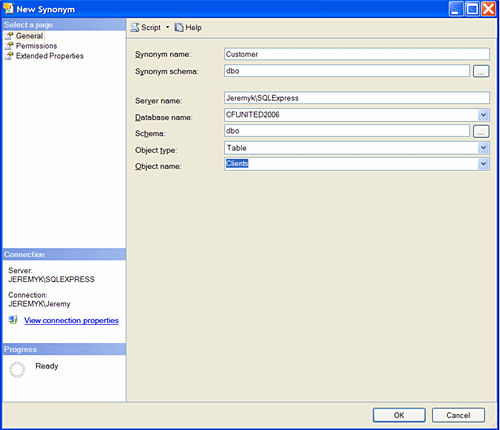This screenshot has width=500, height=430.
Task: Click the Script toolbar icon
Action: [135, 28]
